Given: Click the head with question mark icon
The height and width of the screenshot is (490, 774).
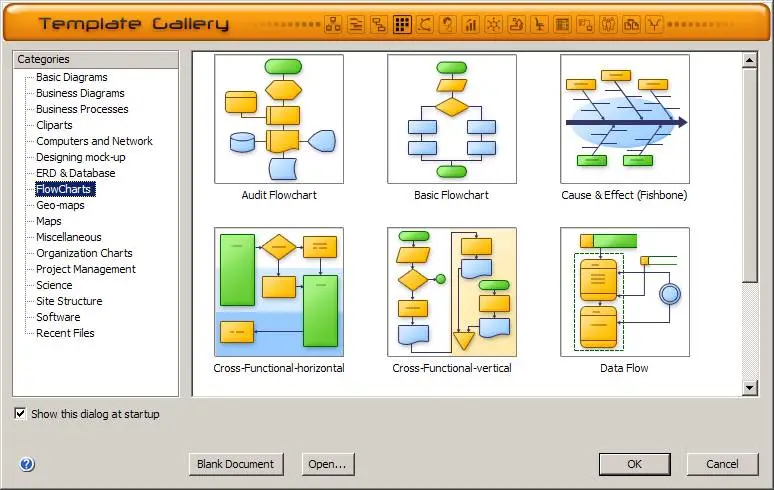Looking at the screenshot, I should (448, 24).
